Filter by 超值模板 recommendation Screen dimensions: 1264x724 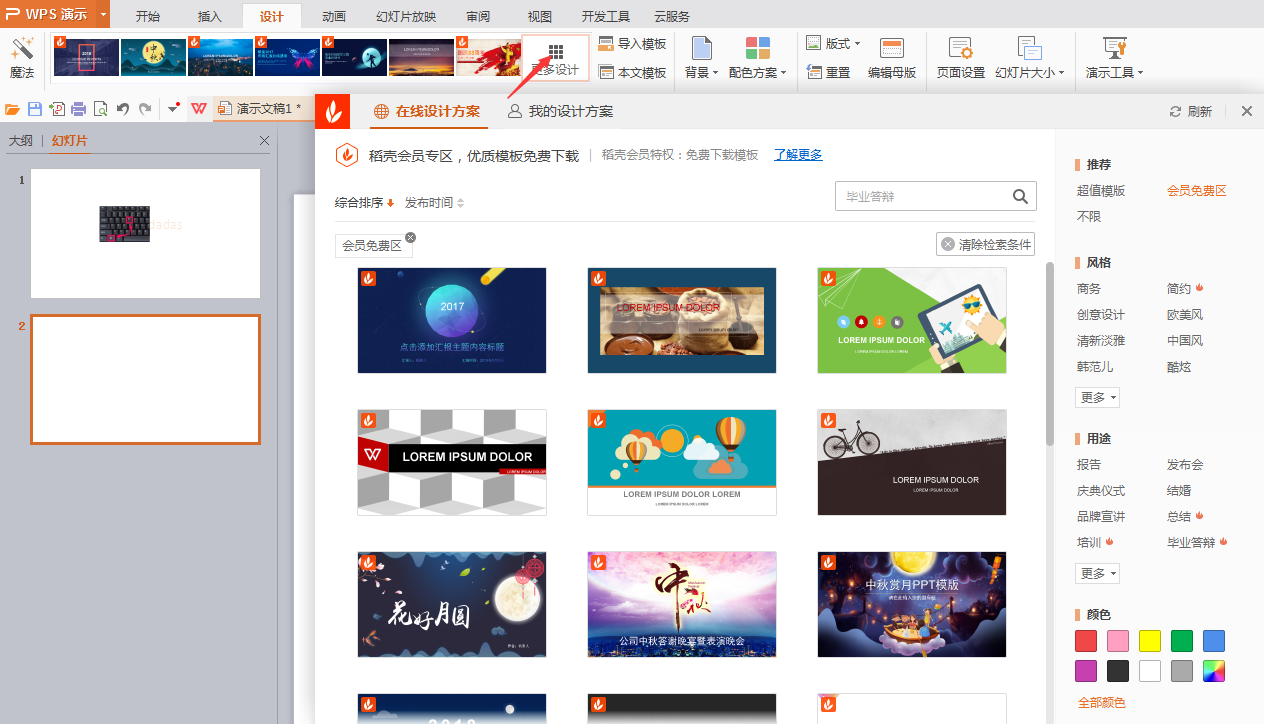coord(1101,190)
